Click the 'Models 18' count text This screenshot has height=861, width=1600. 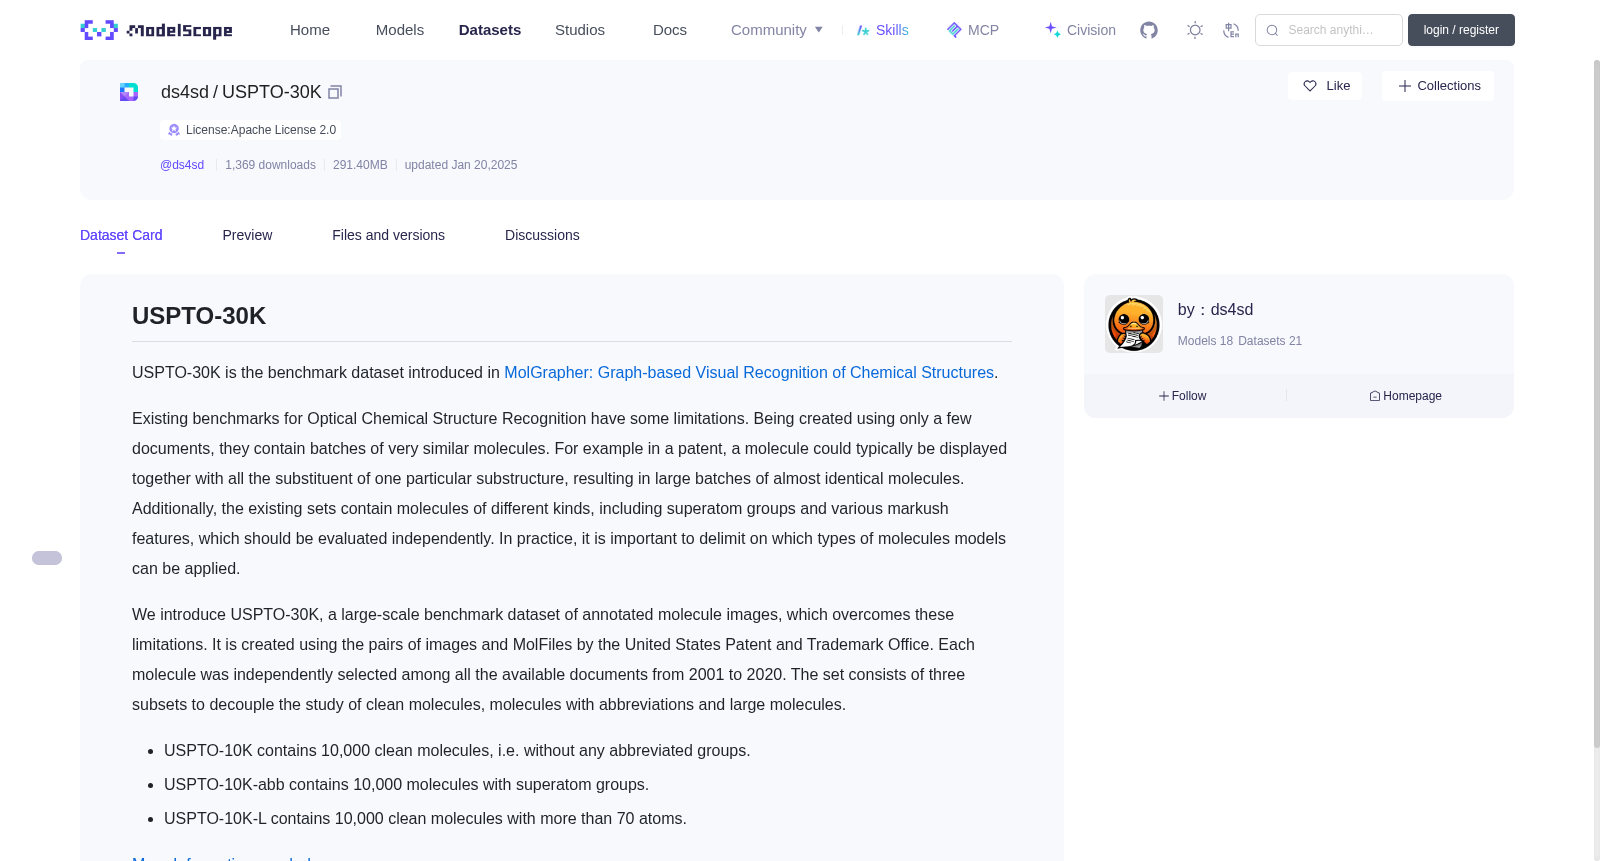(x=1205, y=341)
